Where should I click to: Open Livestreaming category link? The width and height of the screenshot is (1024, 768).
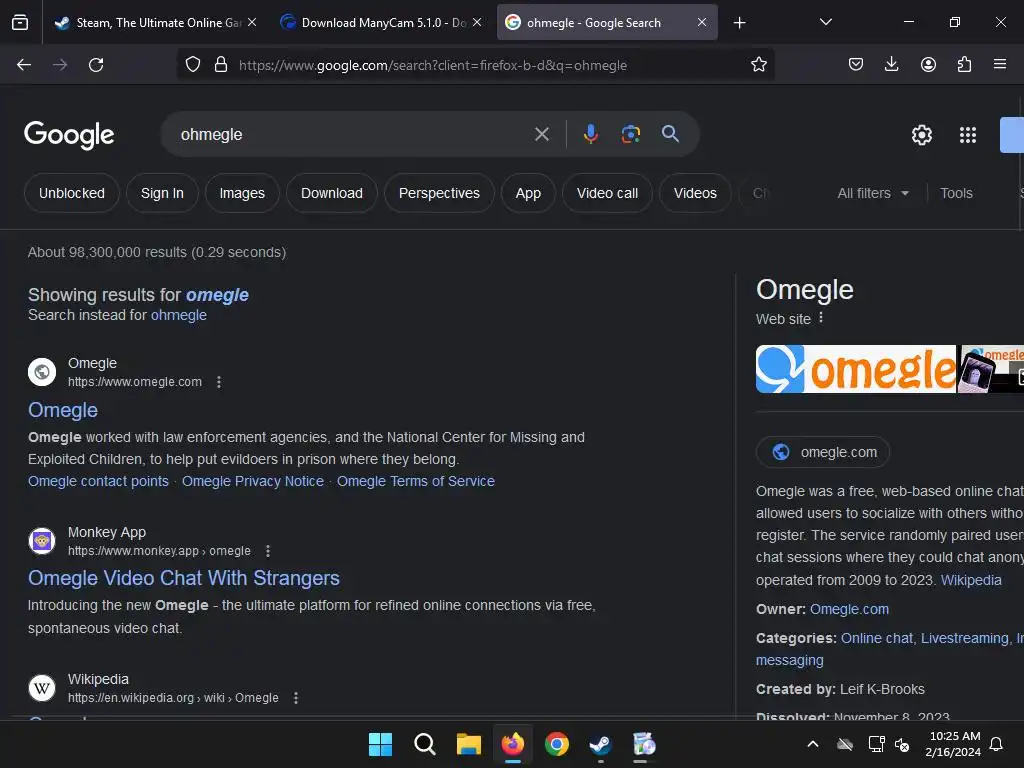click(x=965, y=638)
